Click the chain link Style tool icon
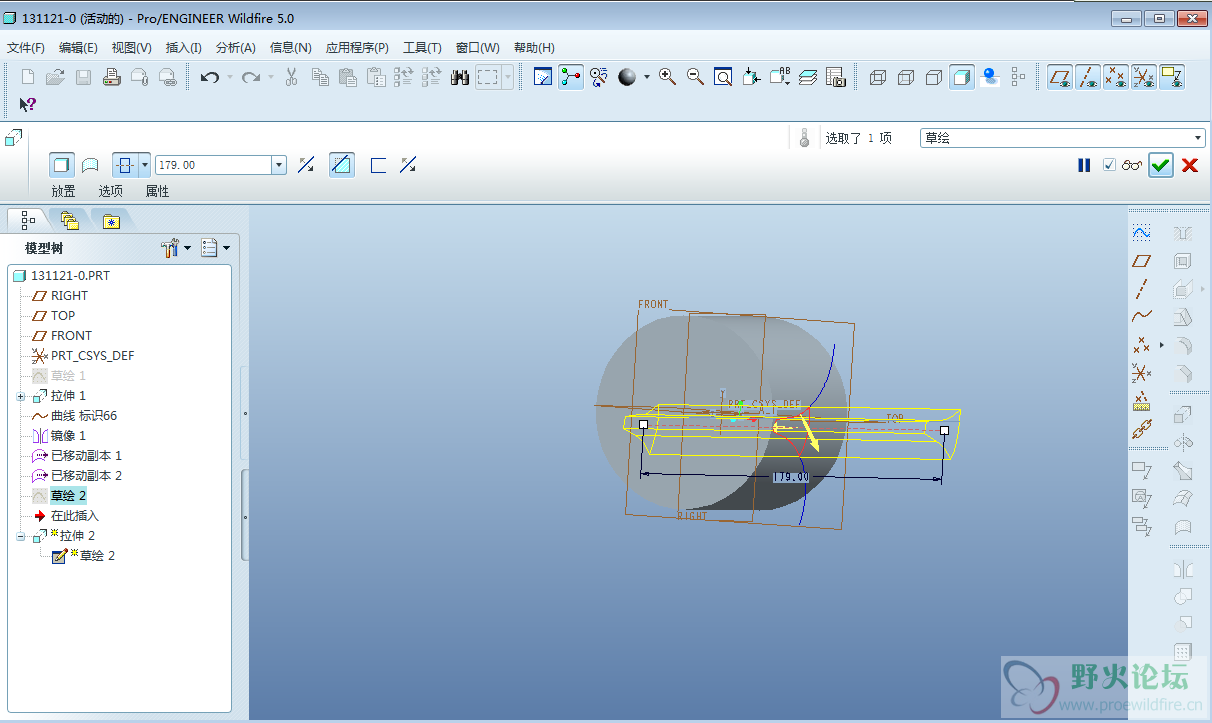The height and width of the screenshot is (723, 1212). coord(1141,430)
